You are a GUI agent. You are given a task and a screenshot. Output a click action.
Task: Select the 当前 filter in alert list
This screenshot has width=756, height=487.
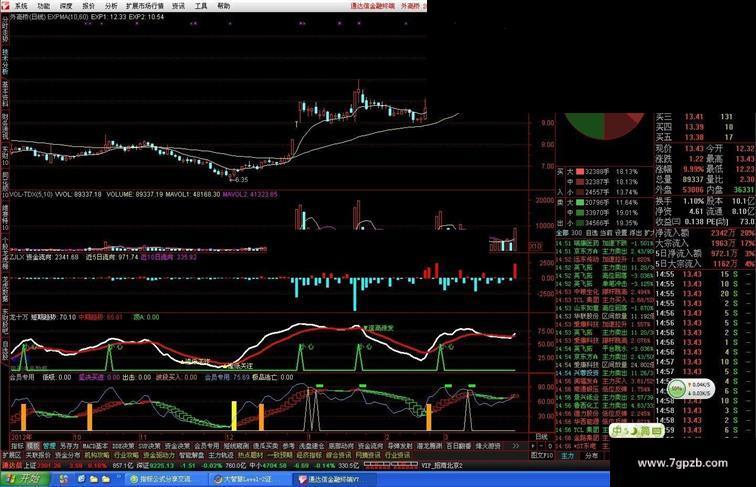tap(606, 233)
